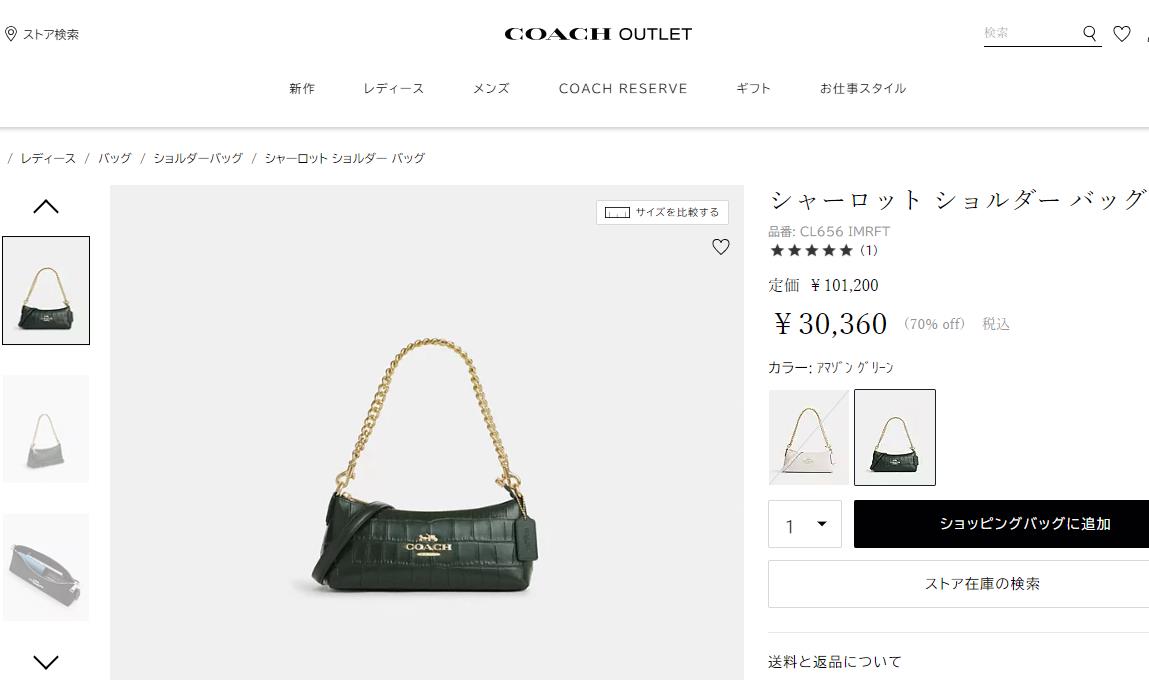
Task: Click the store locator pin icon
Action: (x=11, y=34)
